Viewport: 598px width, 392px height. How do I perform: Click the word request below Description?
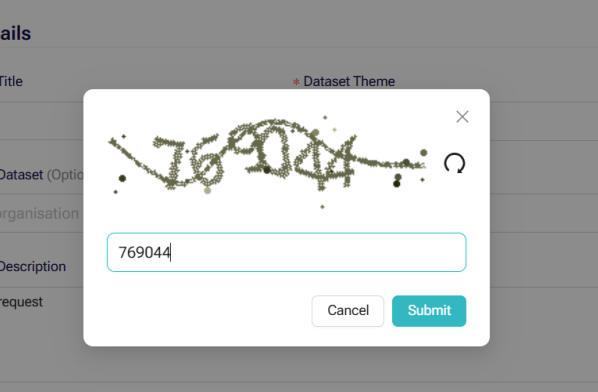[x=21, y=302]
